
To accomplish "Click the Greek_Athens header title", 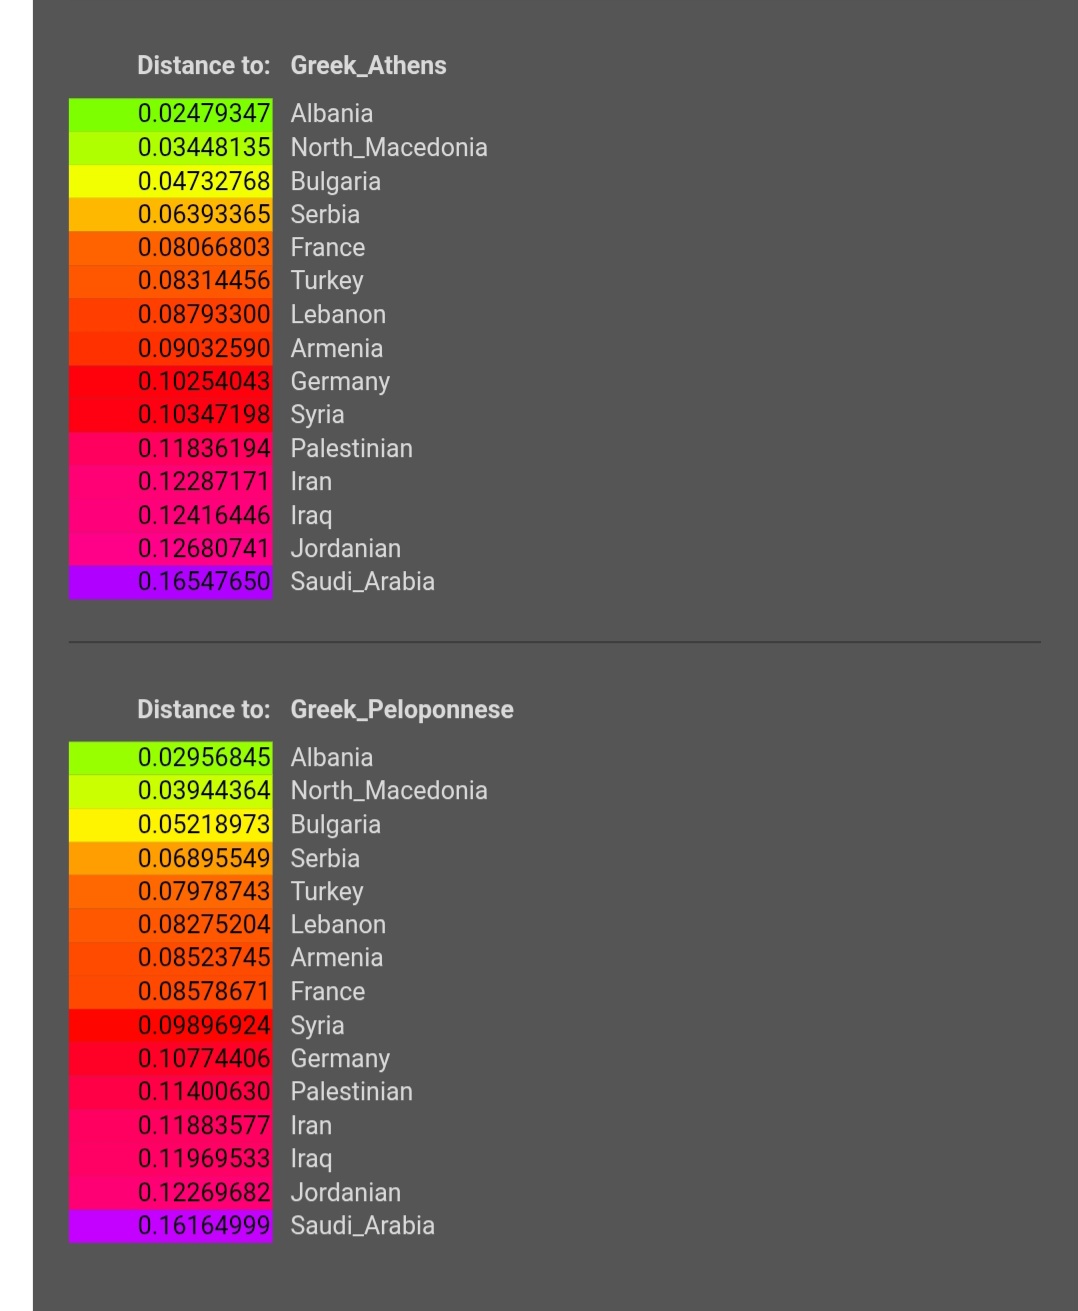I will 368,66.
